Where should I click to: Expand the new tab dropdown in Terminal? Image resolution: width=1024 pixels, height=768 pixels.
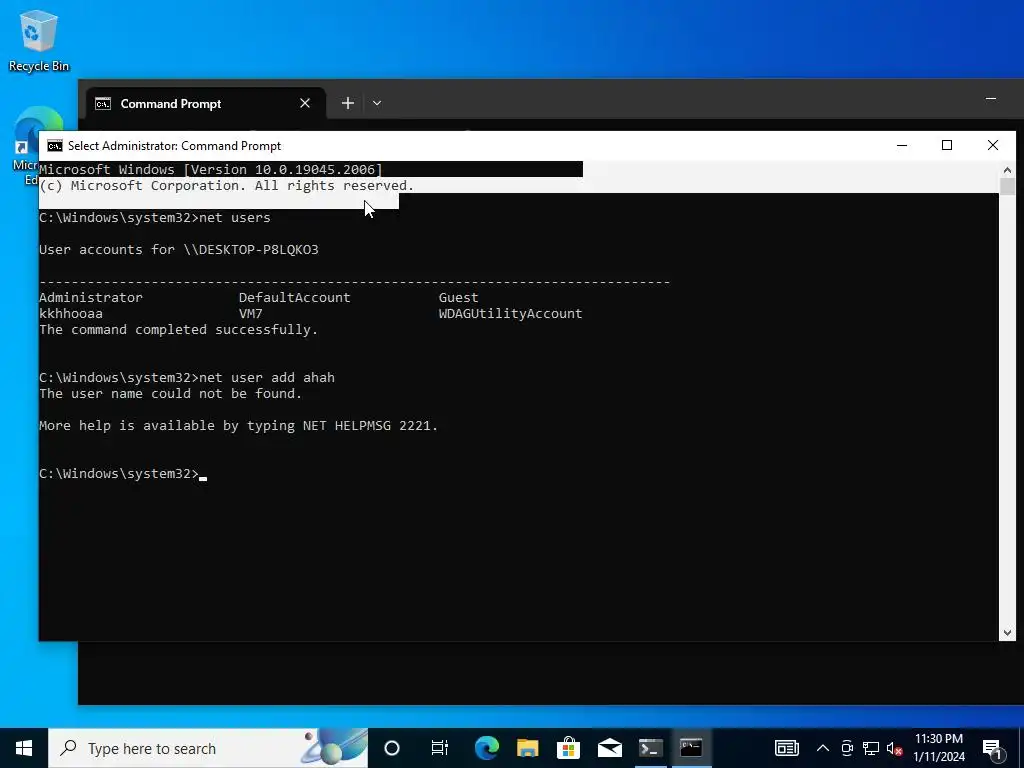(377, 103)
